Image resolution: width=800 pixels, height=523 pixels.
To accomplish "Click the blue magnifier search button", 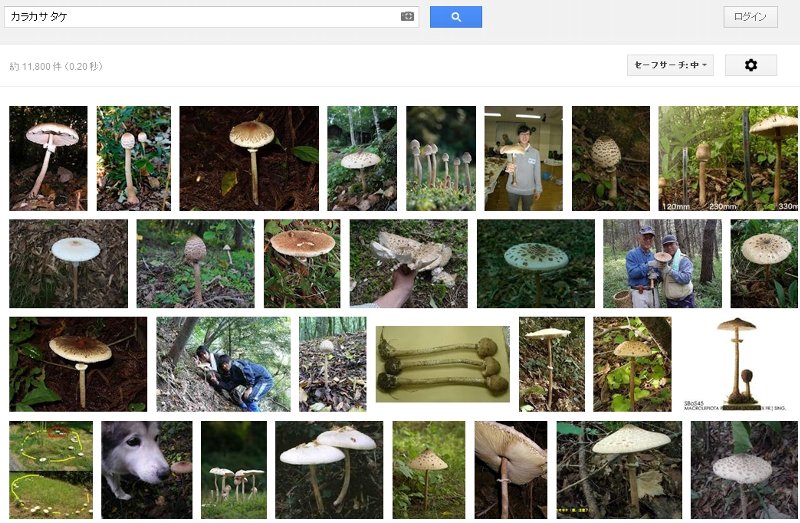I will tap(456, 17).
